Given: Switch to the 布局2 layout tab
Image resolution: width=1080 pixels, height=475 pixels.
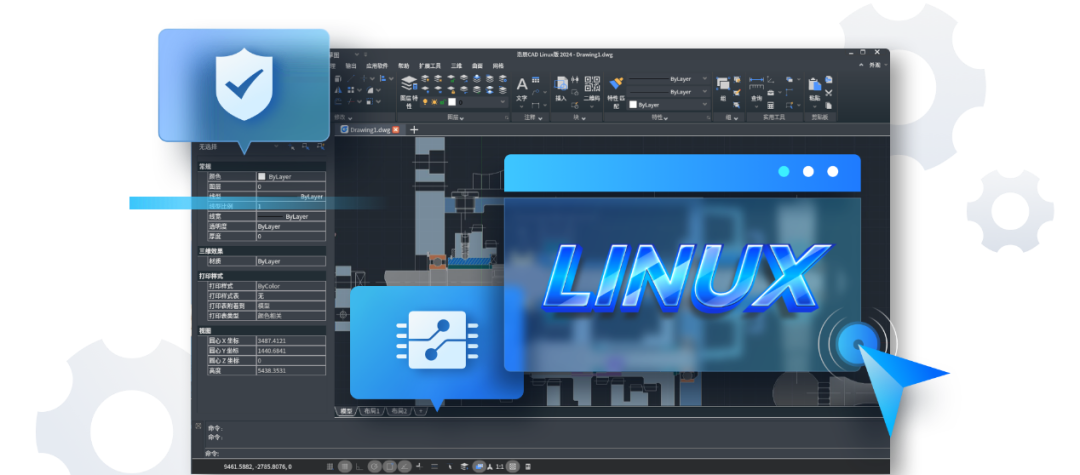Looking at the screenshot, I should click(x=399, y=411).
